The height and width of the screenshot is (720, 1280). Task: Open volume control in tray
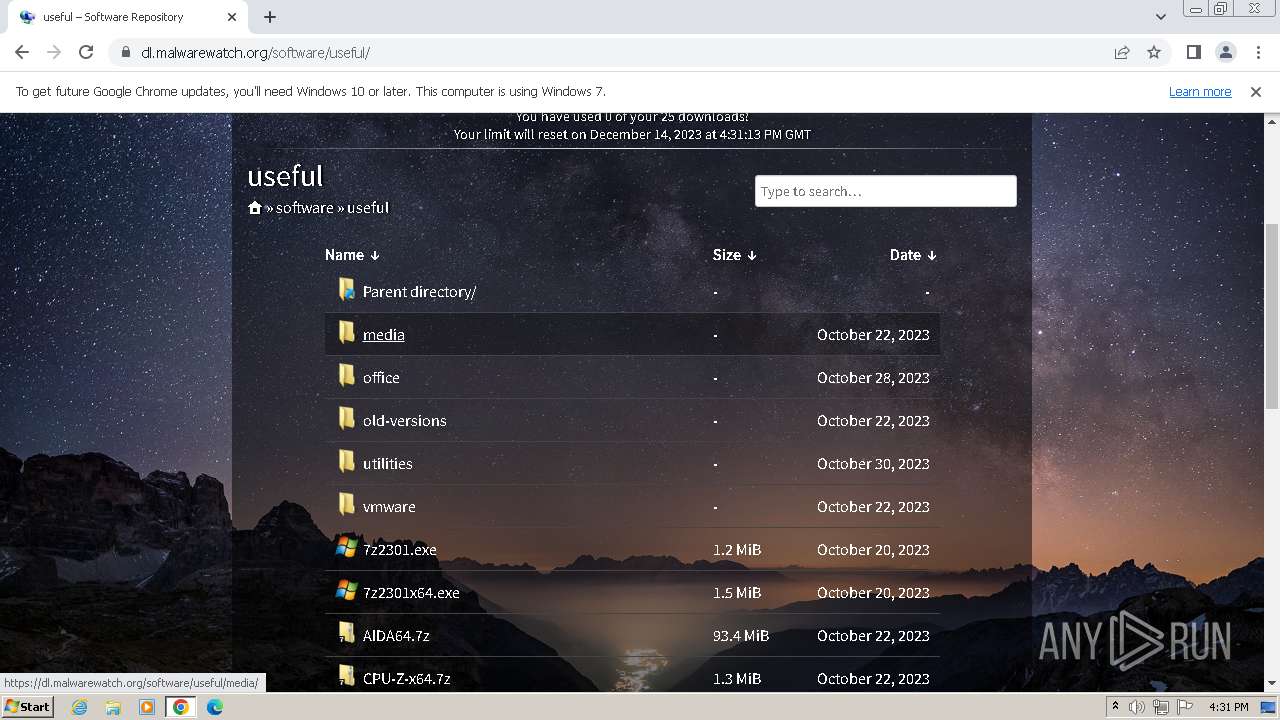(x=1137, y=707)
